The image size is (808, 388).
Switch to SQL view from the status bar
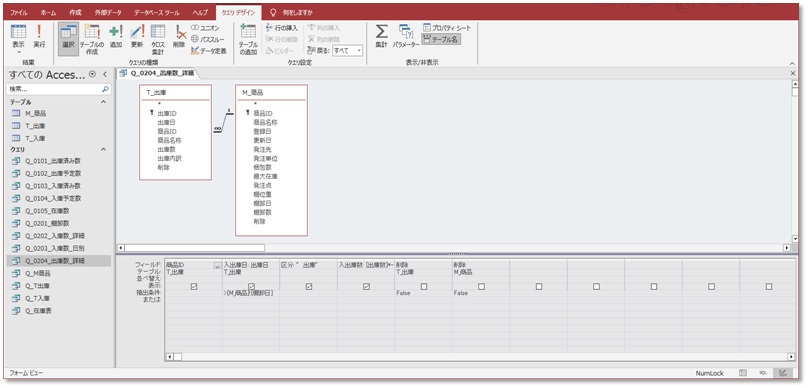(763, 373)
